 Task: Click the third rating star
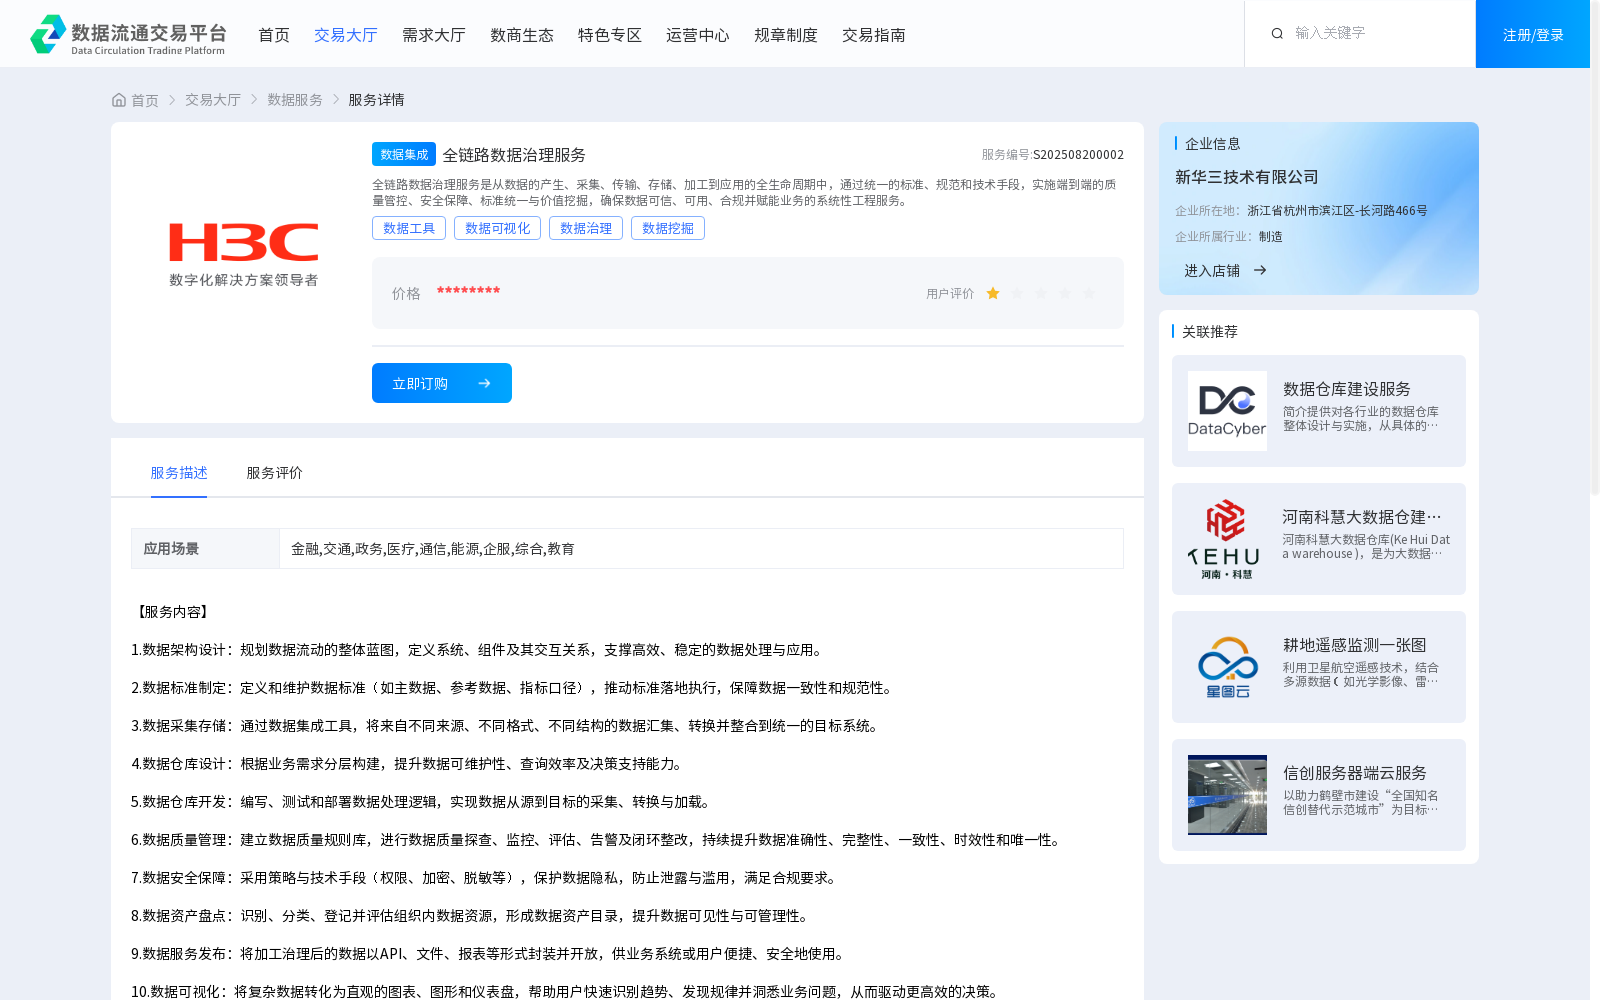click(x=1041, y=294)
